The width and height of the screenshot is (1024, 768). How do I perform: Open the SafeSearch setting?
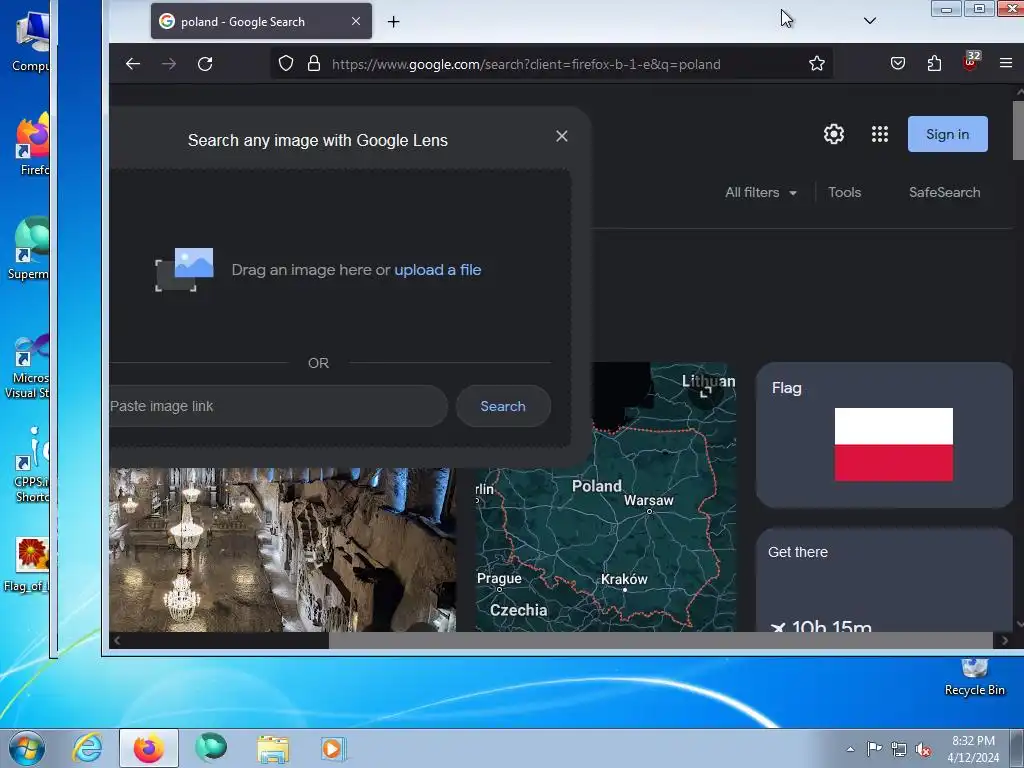[944, 193]
